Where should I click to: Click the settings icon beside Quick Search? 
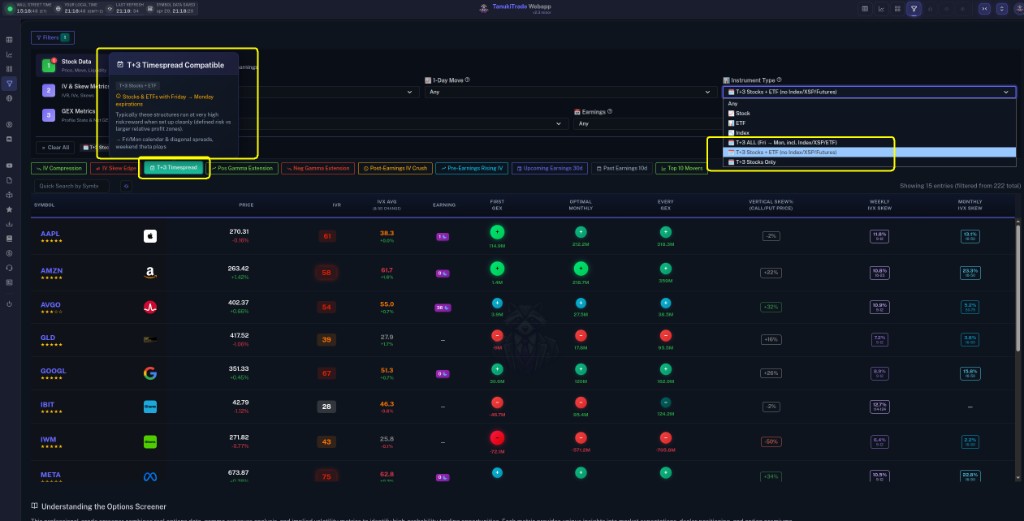(126, 186)
